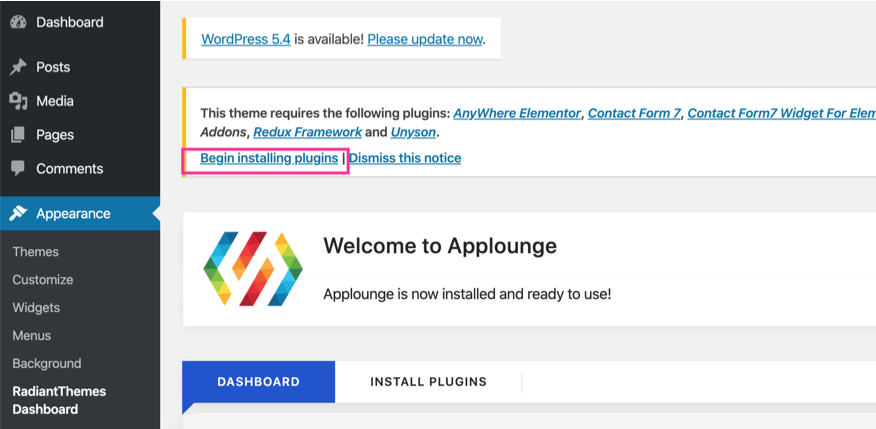
Task: Dismiss this notice about required plugins
Action: pos(405,158)
